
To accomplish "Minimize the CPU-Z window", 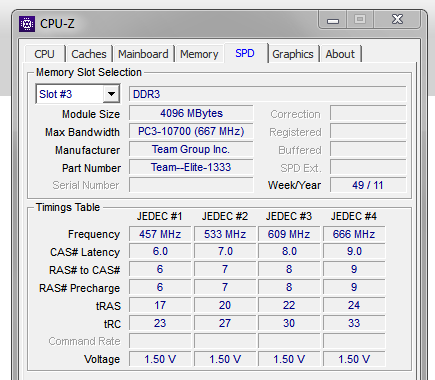I will coord(333,20).
